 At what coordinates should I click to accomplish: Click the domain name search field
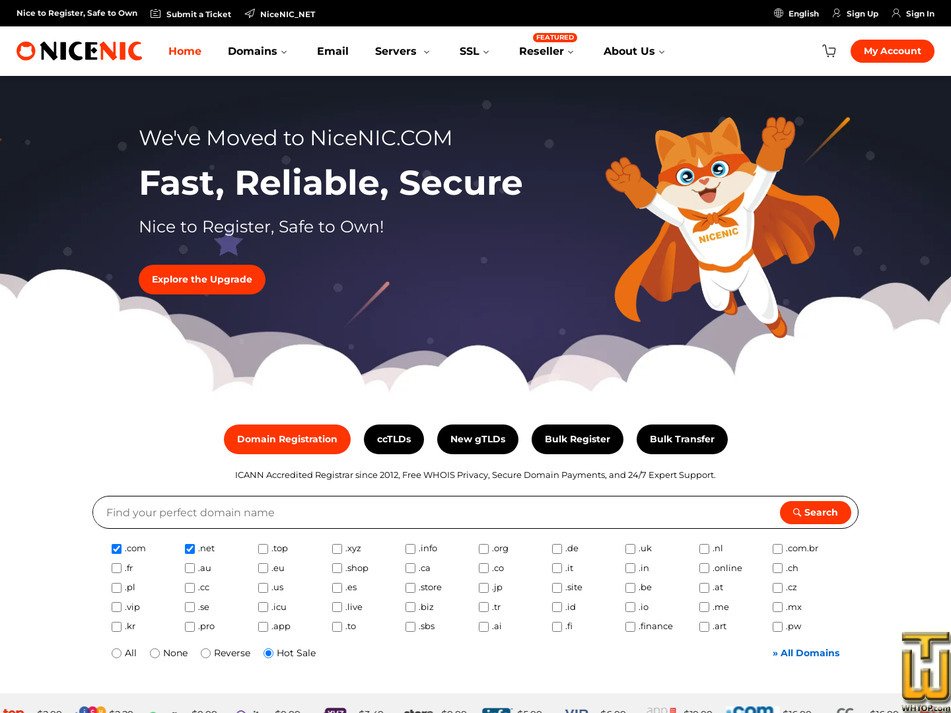click(x=400, y=512)
